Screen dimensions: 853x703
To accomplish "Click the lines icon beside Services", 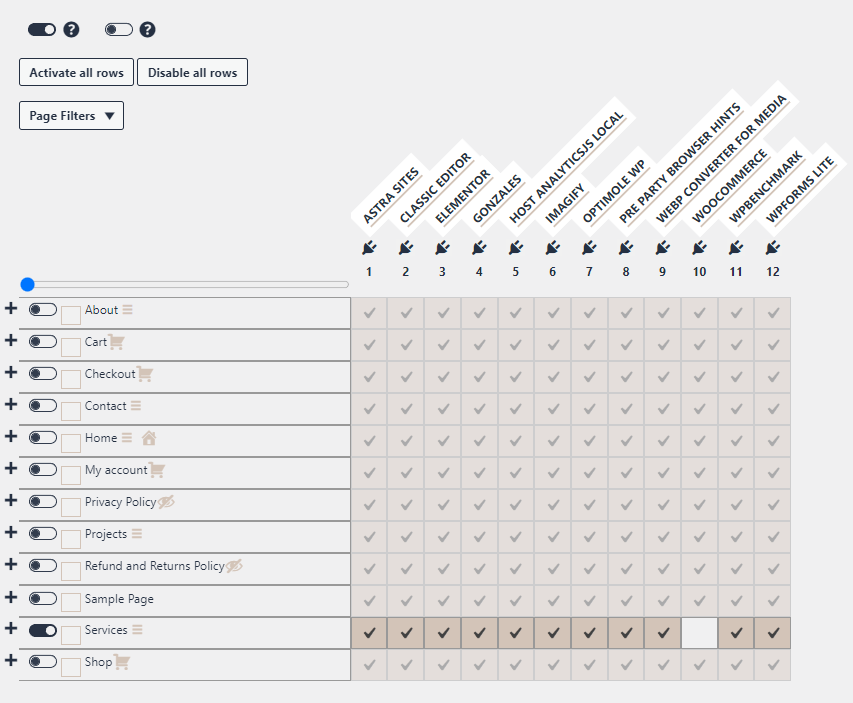I will 137,630.
